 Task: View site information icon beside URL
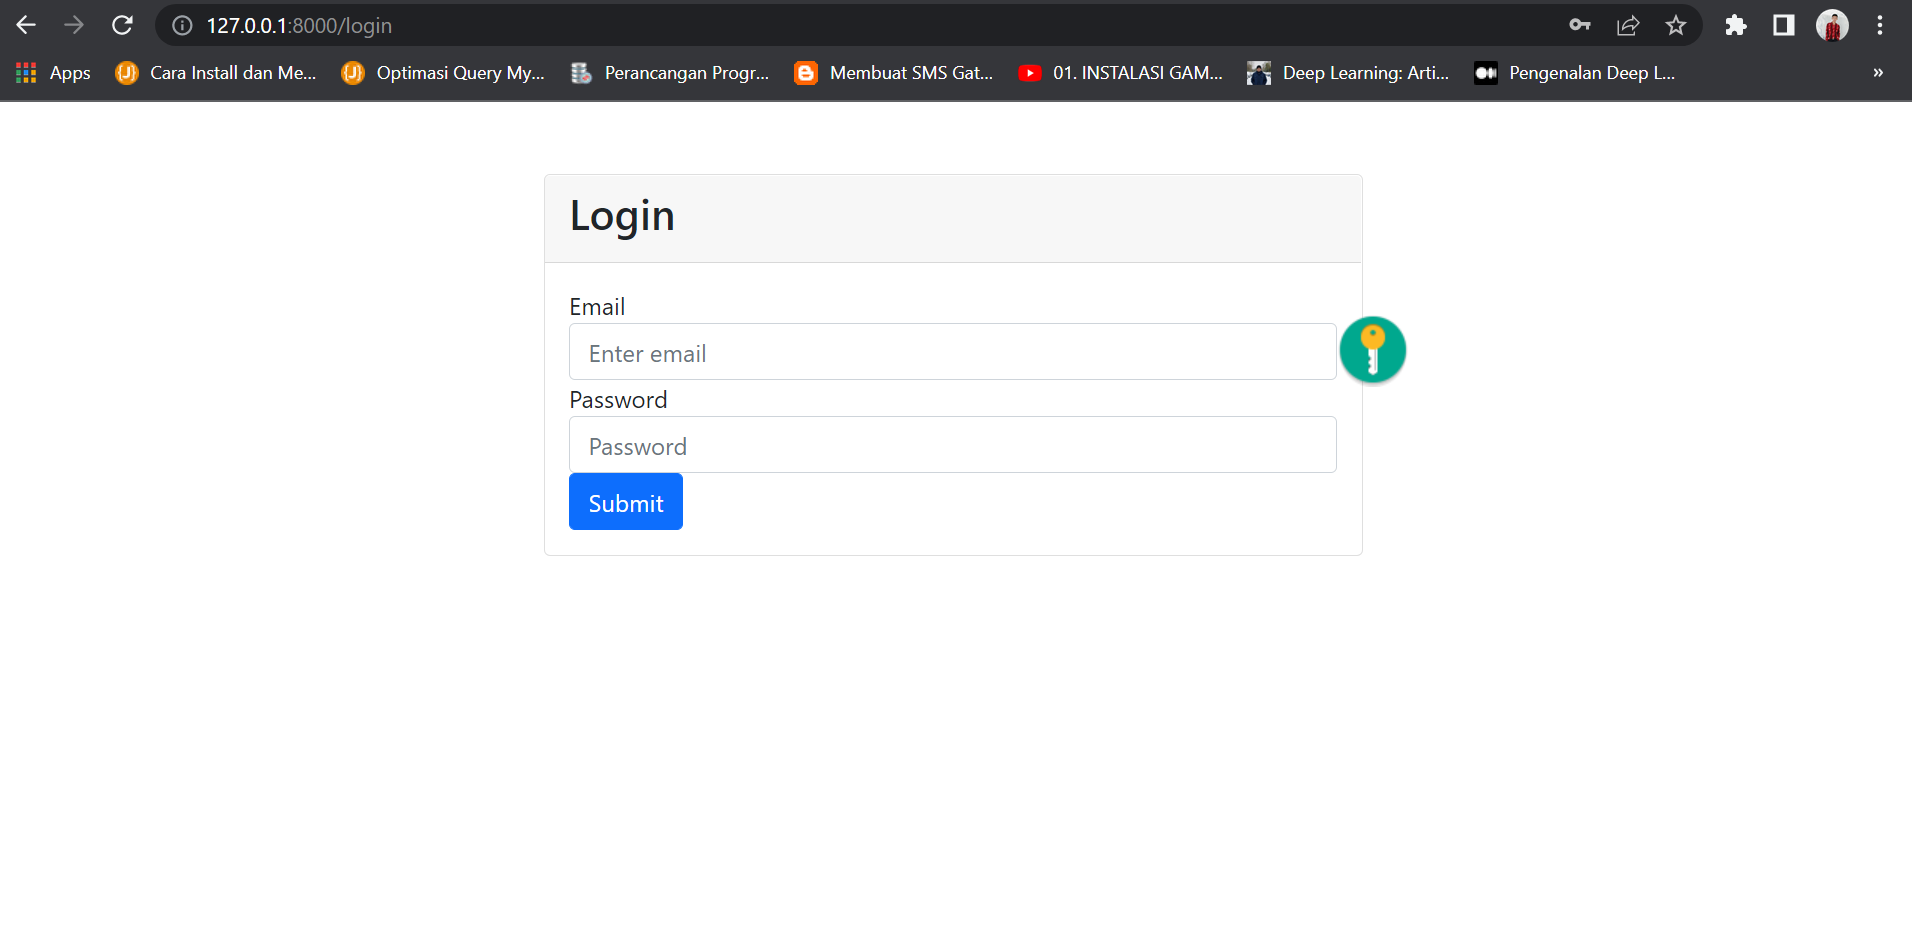[x=182, y=25]
